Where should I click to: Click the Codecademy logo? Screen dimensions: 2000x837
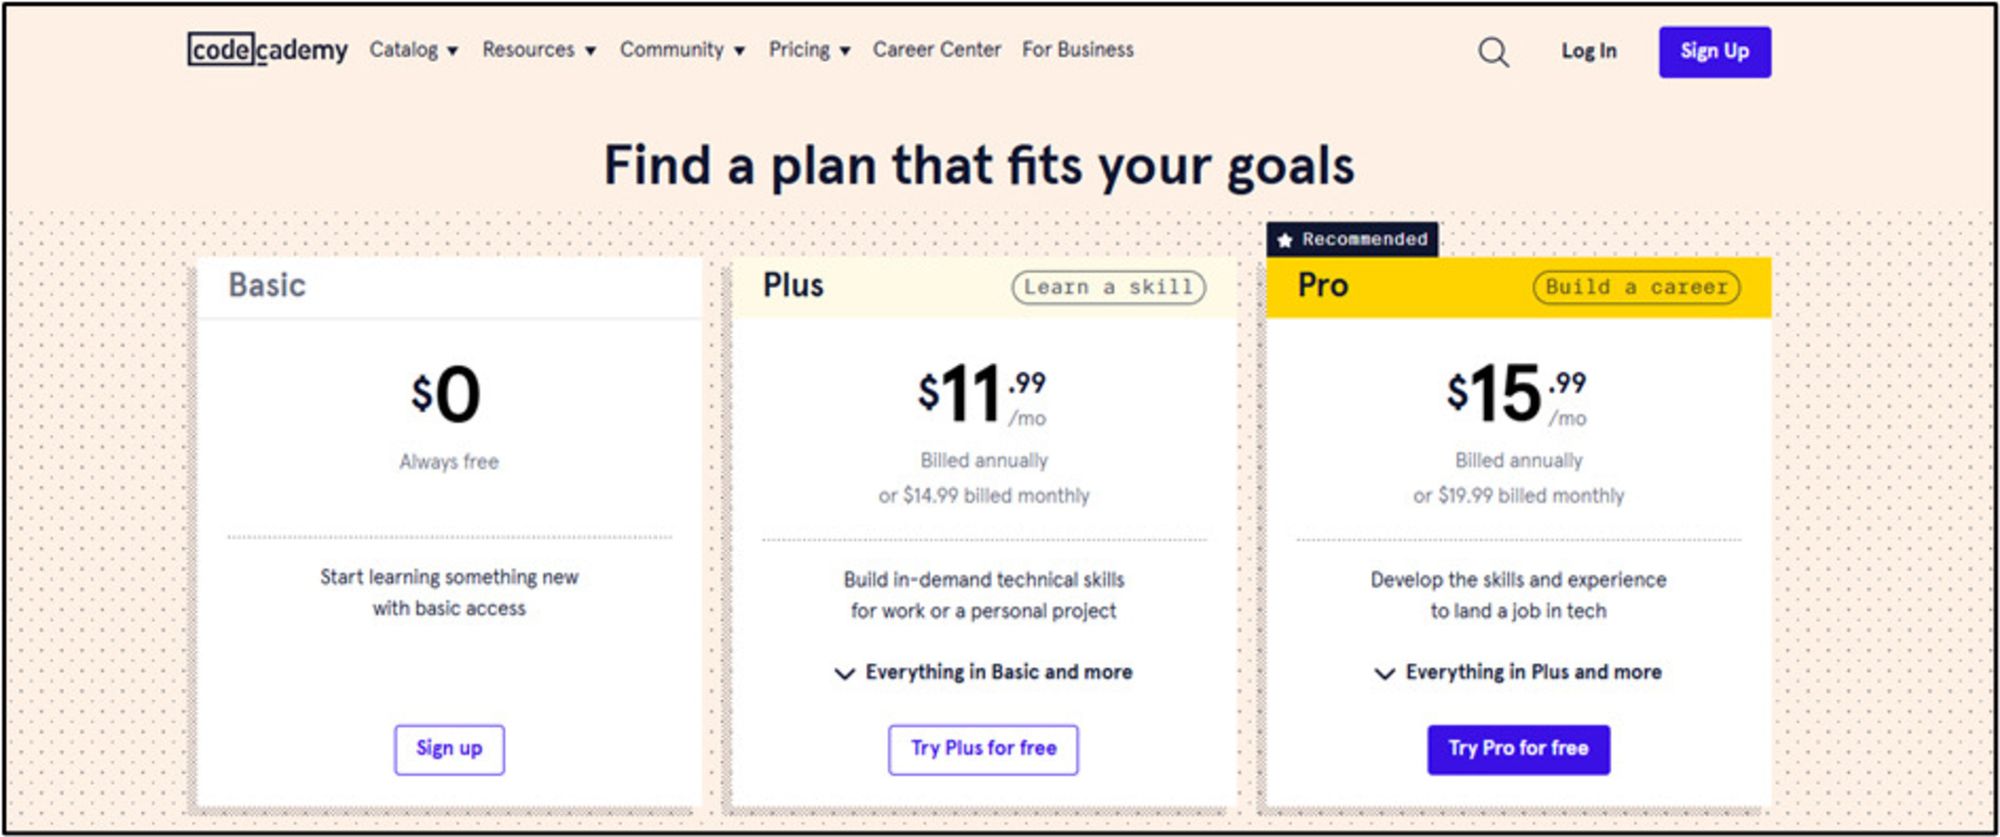267,49
